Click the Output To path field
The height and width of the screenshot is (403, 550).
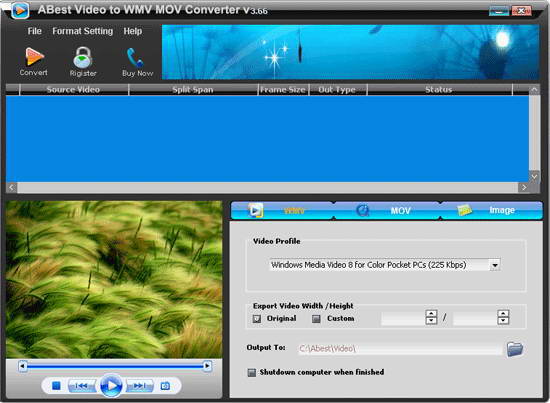tap(400, 349)
